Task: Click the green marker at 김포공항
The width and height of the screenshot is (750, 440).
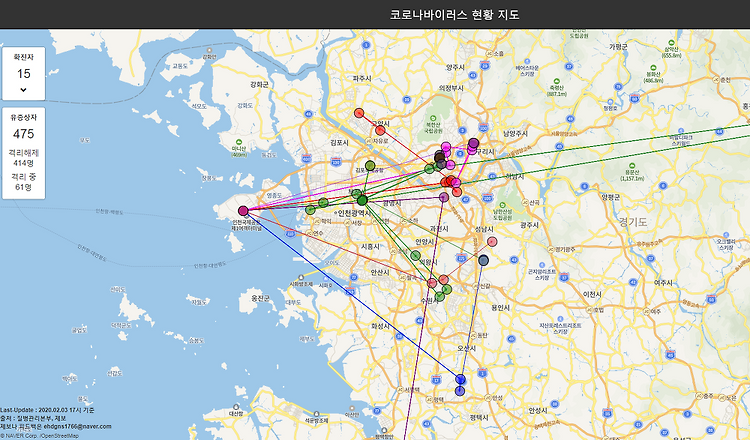Action: [370, 165]
